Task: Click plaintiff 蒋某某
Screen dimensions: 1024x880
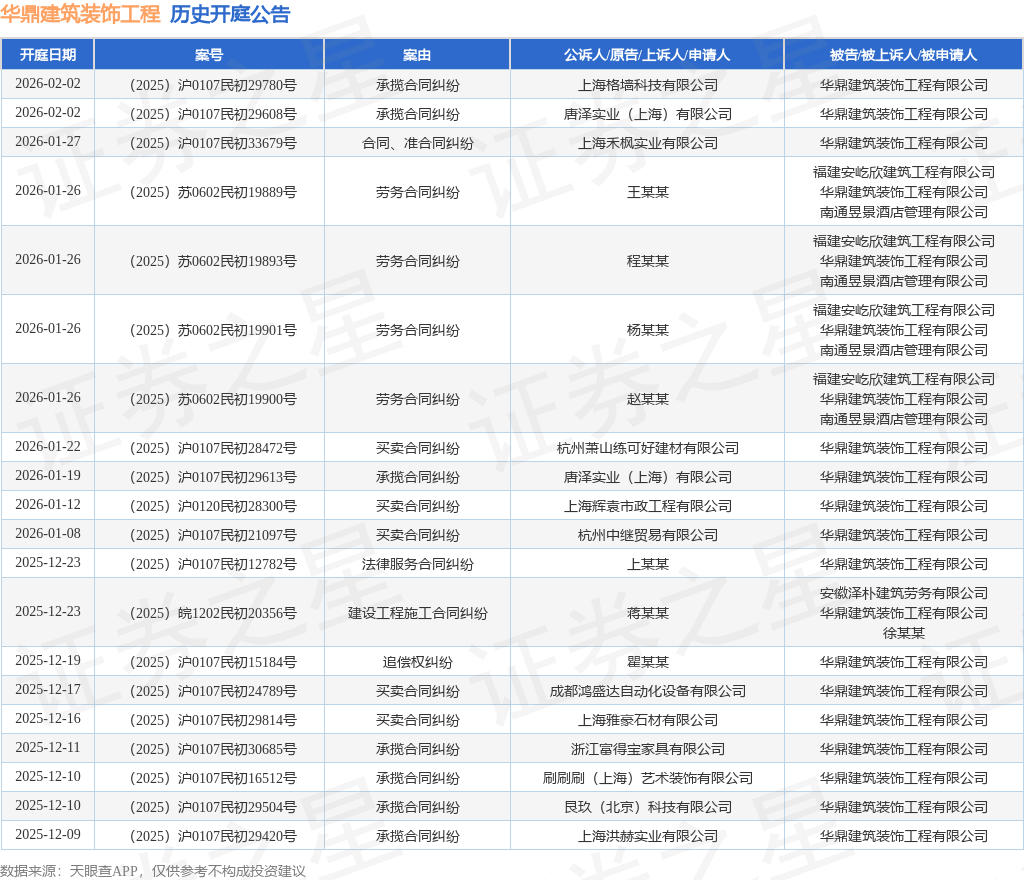Action: coord(647,614)
